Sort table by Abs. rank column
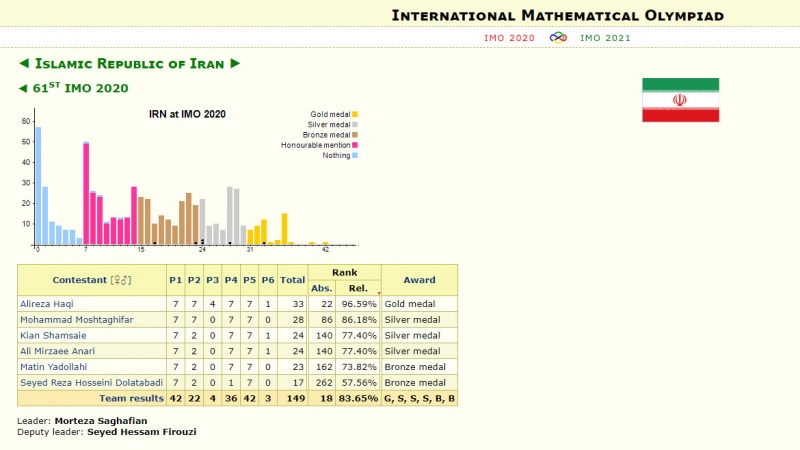The height and width of the screenshot is (450, 800). pos(322,289)
